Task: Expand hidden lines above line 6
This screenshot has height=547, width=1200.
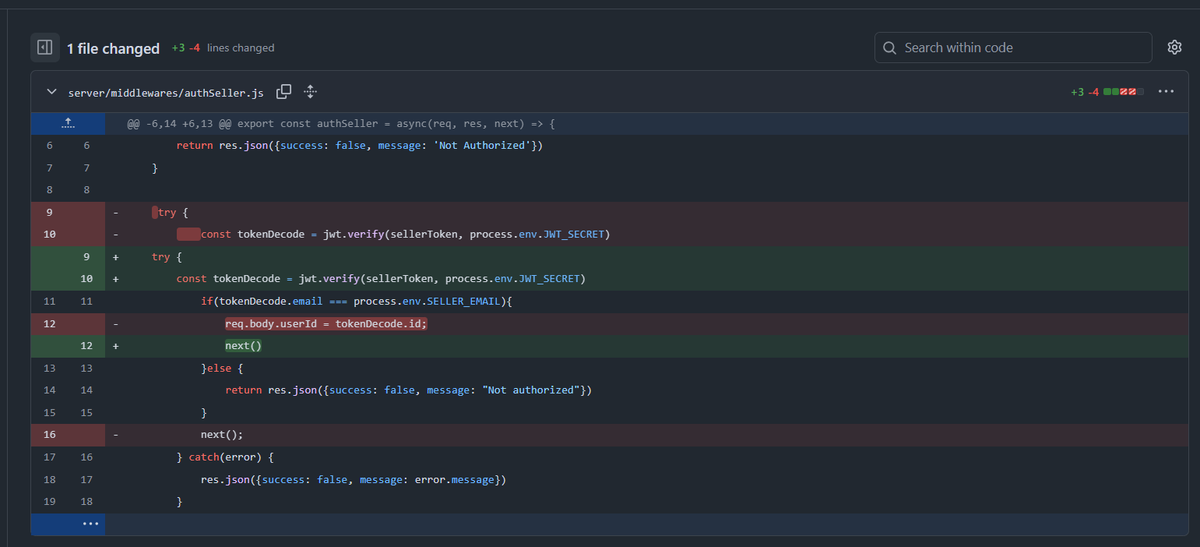Action: point(68,123)
